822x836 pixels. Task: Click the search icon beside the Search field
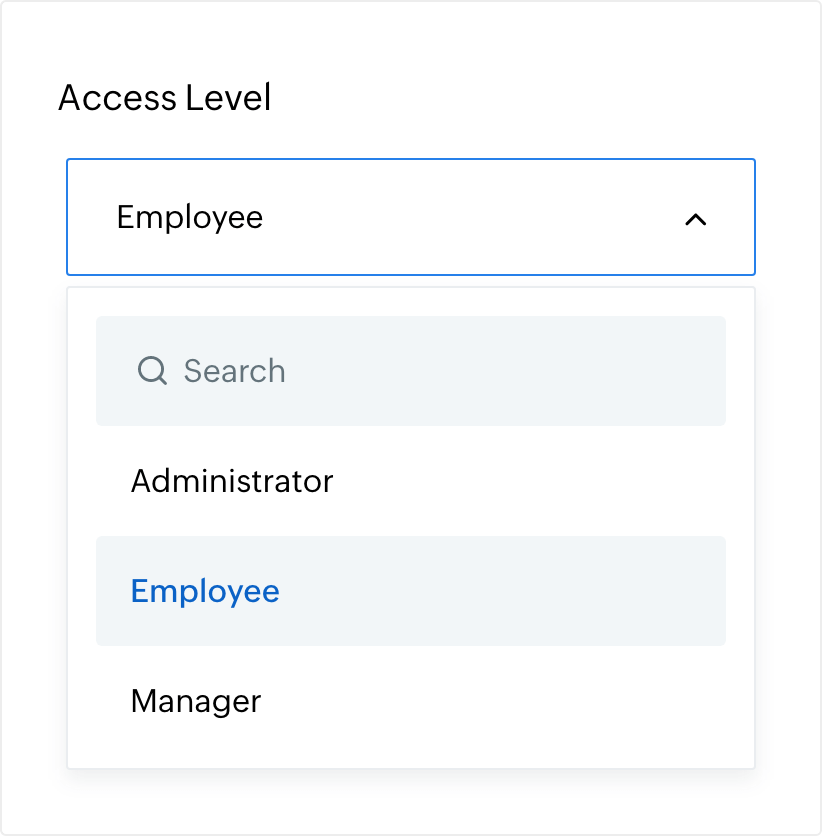point(152,371)
